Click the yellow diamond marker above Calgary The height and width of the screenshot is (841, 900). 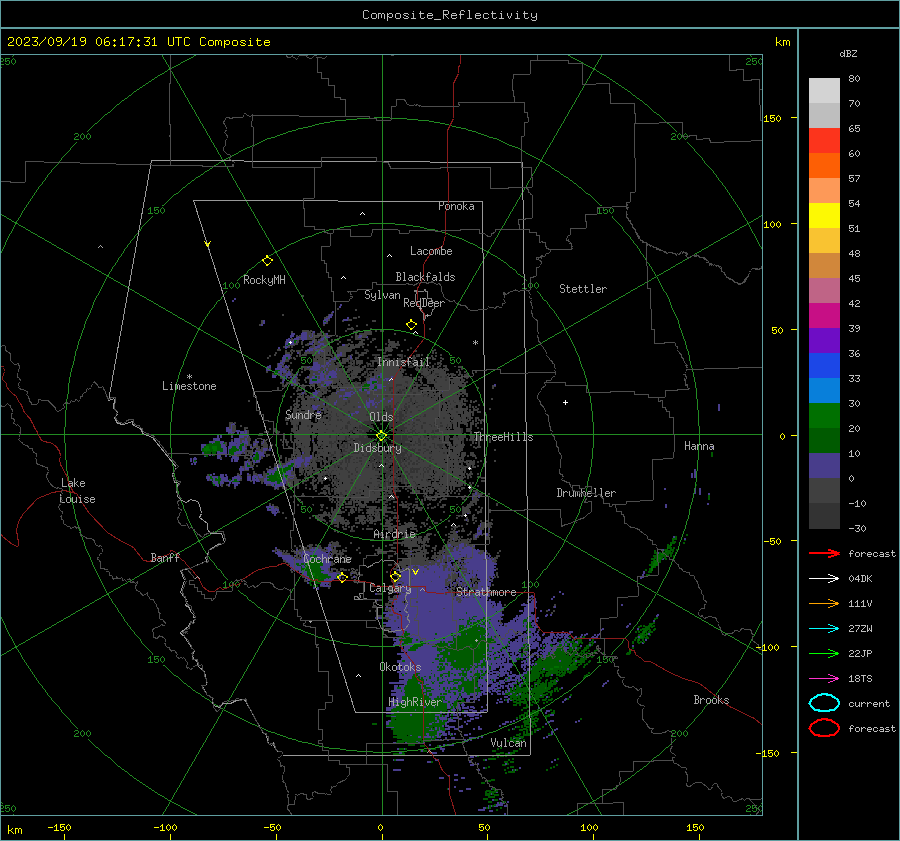coord(395,576)
